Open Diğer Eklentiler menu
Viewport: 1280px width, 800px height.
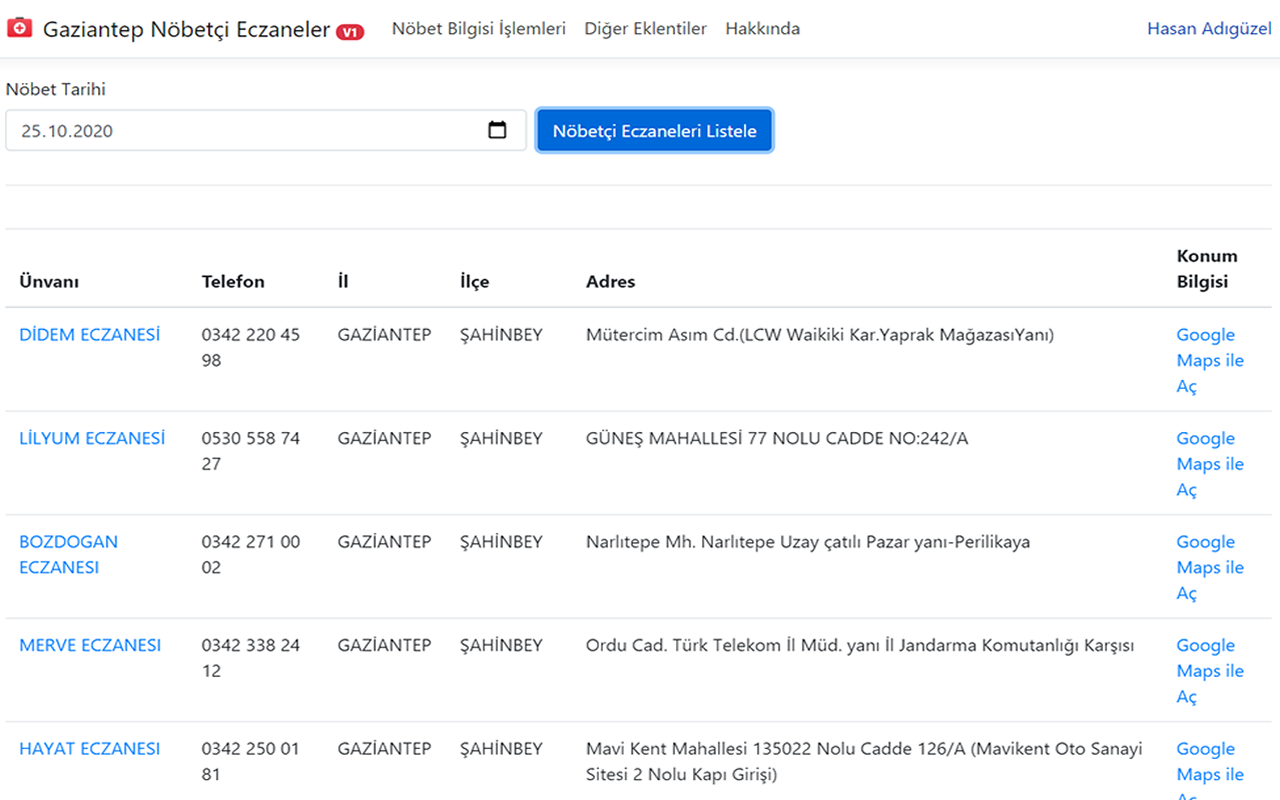(646, 29)
